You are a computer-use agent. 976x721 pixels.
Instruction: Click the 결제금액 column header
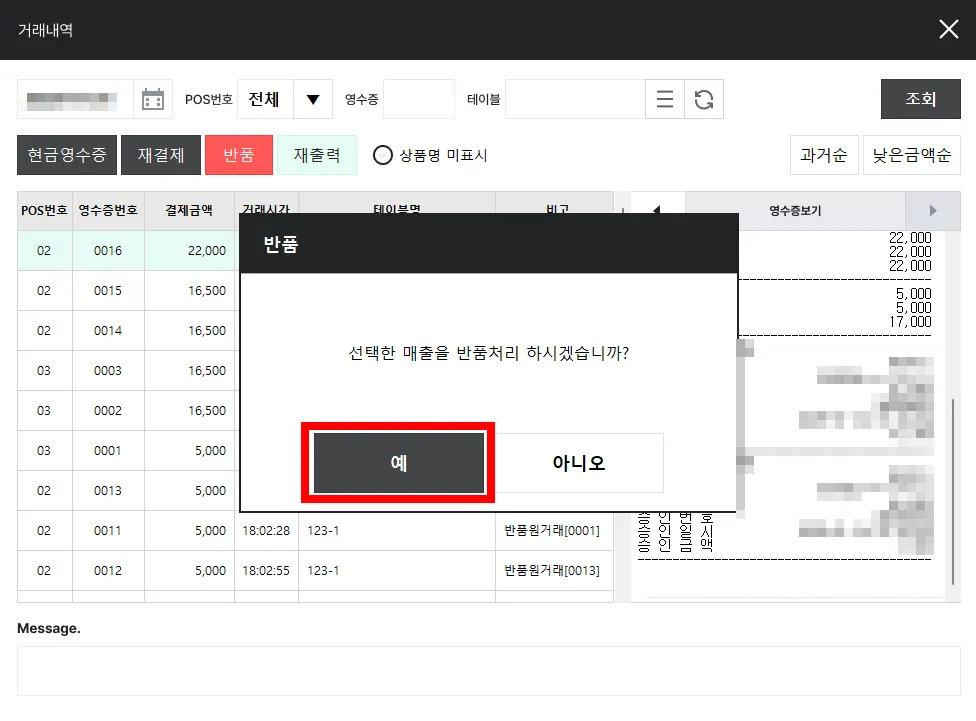[189, 210]
